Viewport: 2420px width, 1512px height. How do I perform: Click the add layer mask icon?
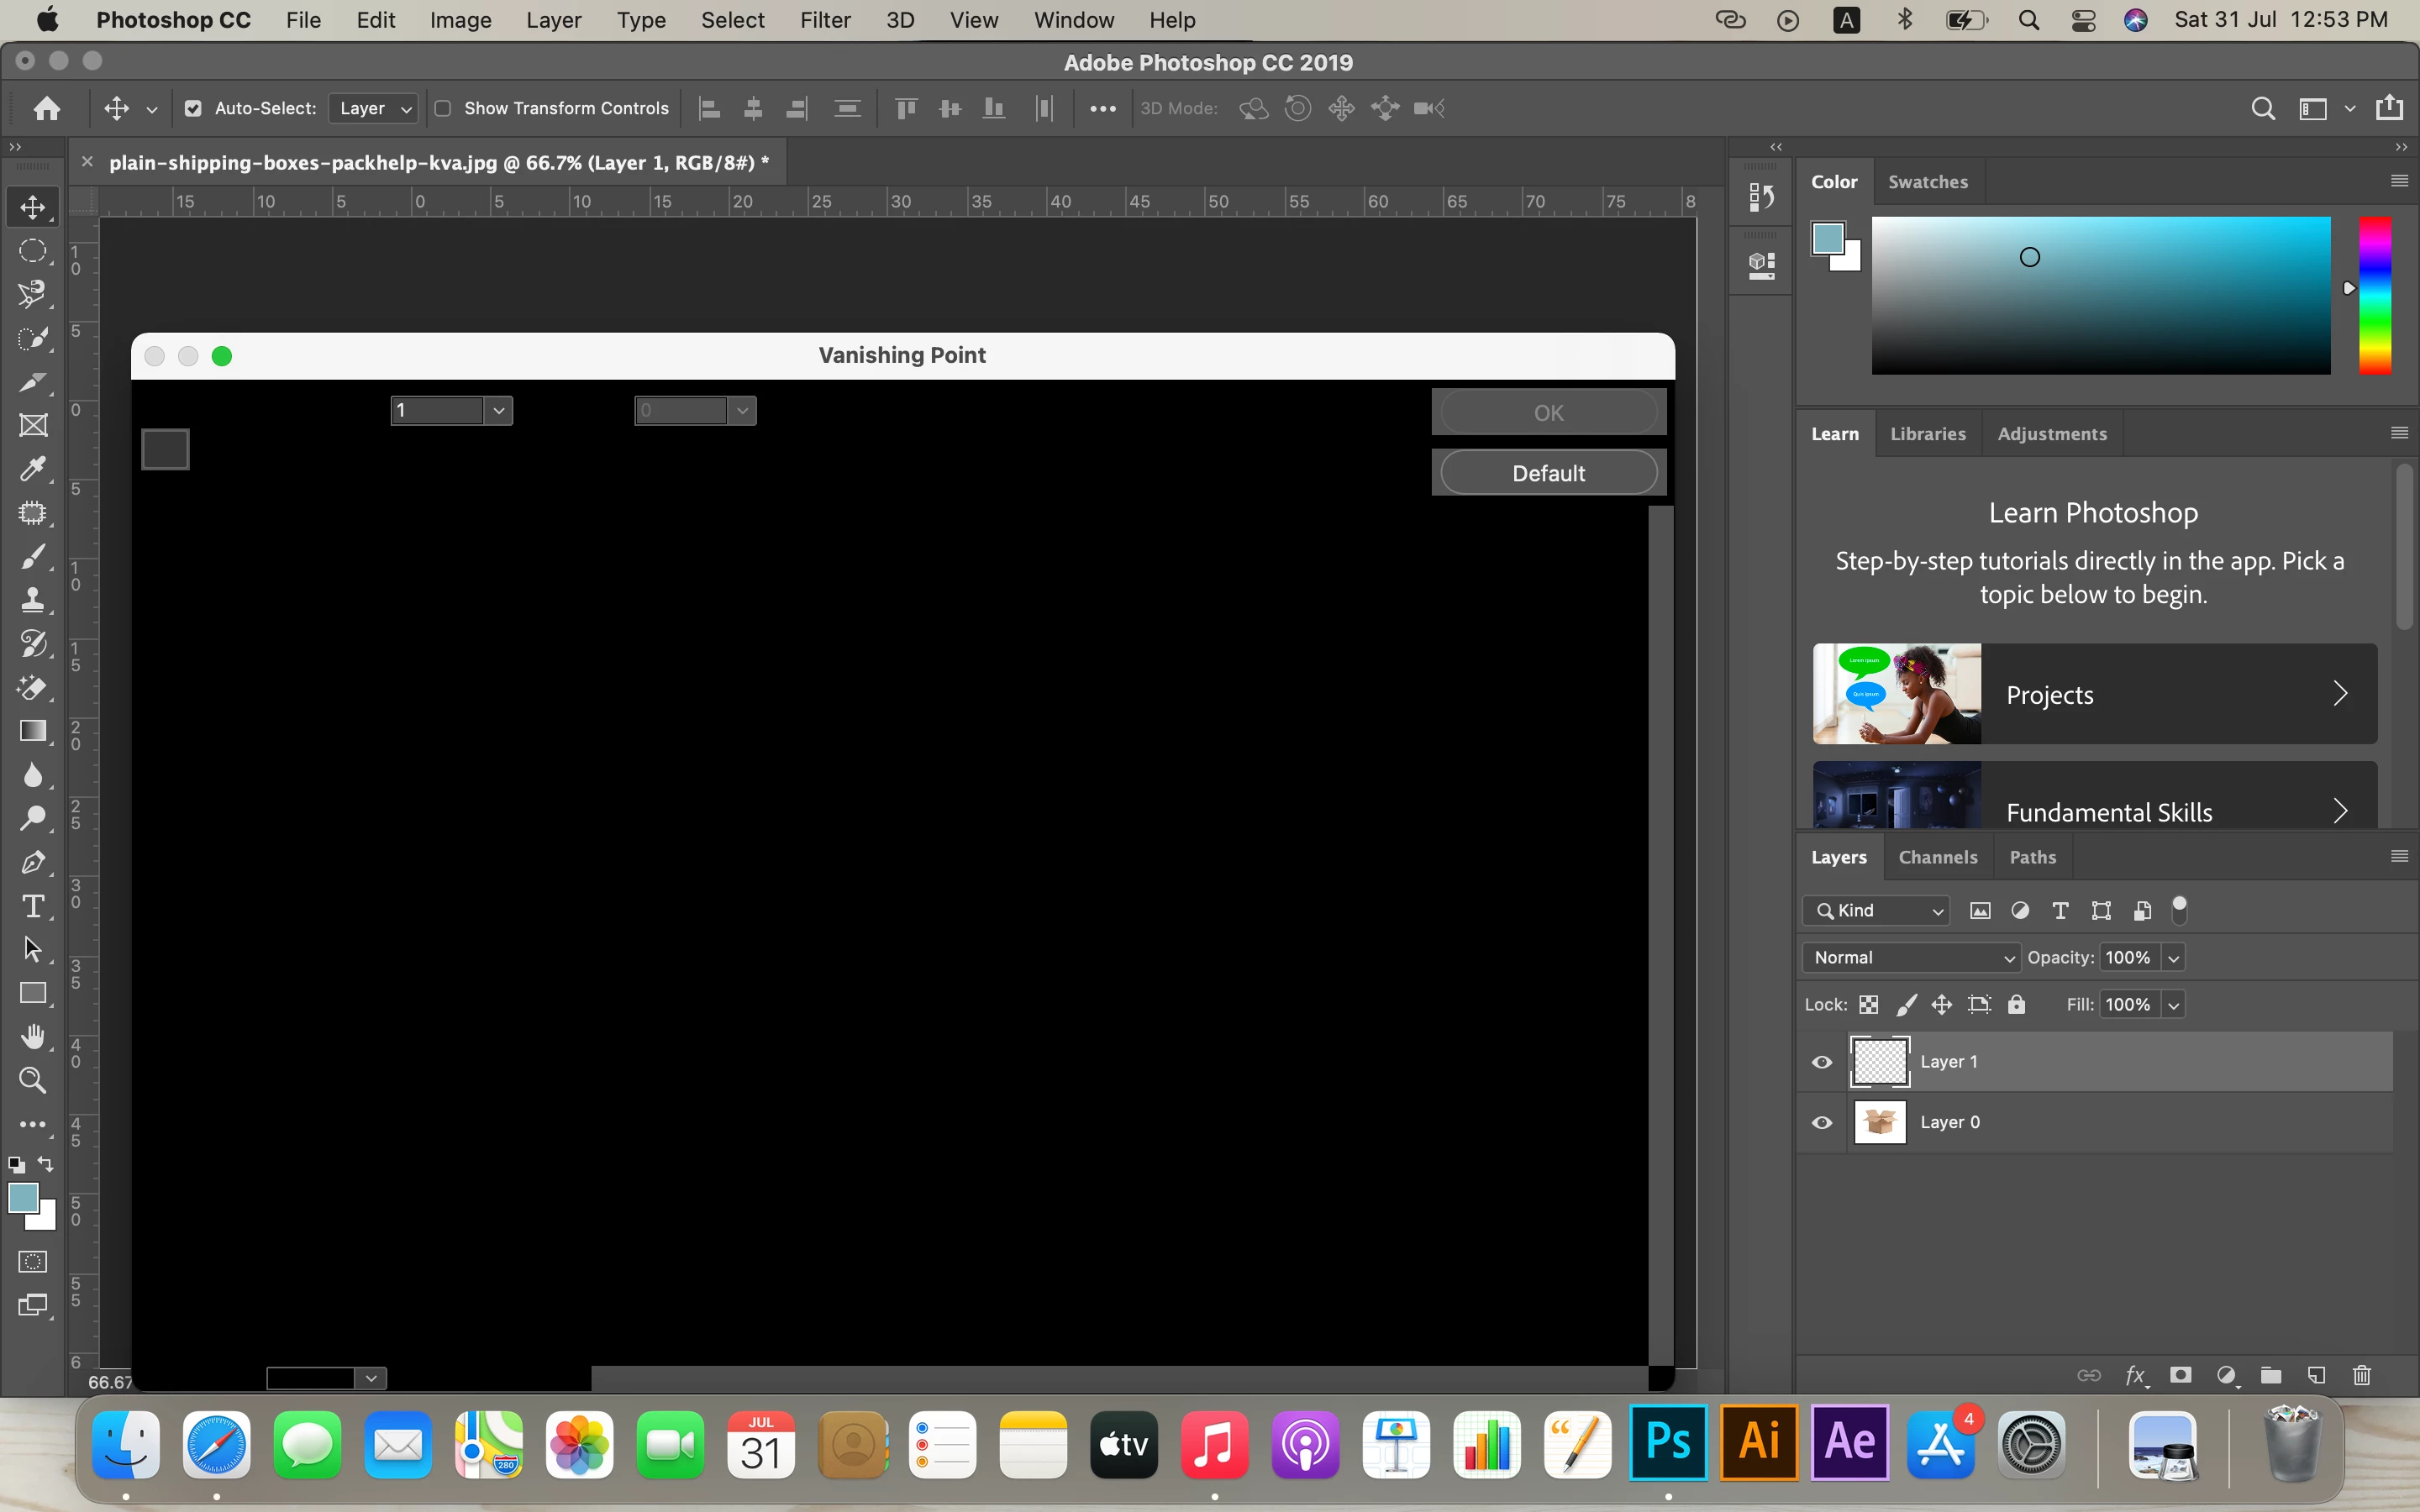pos(2180,1375)
